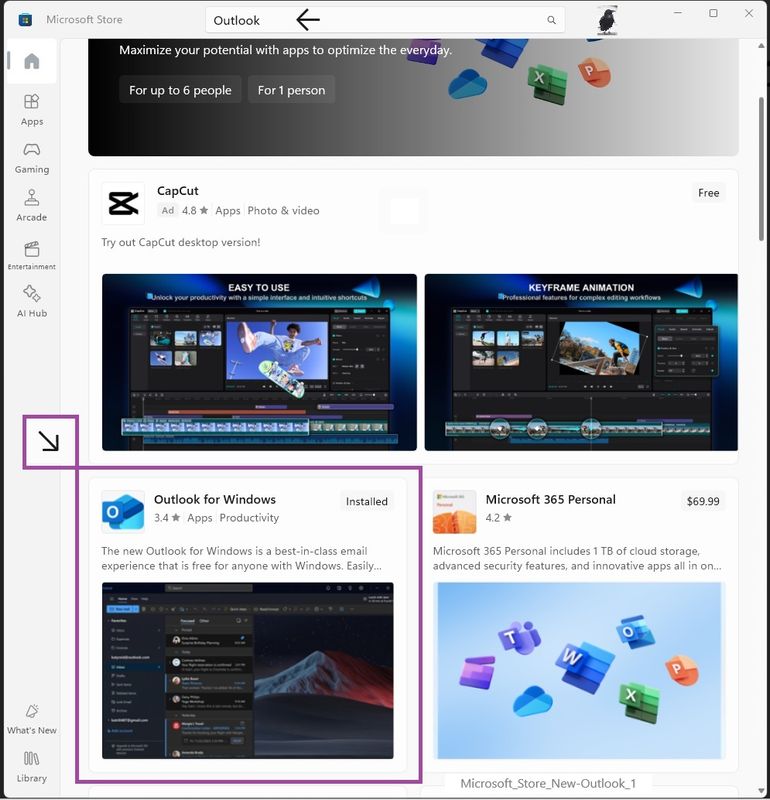This screenshot has width=770, height=800.
Task: Open the Entertainment section
Action: click(32, 254)
